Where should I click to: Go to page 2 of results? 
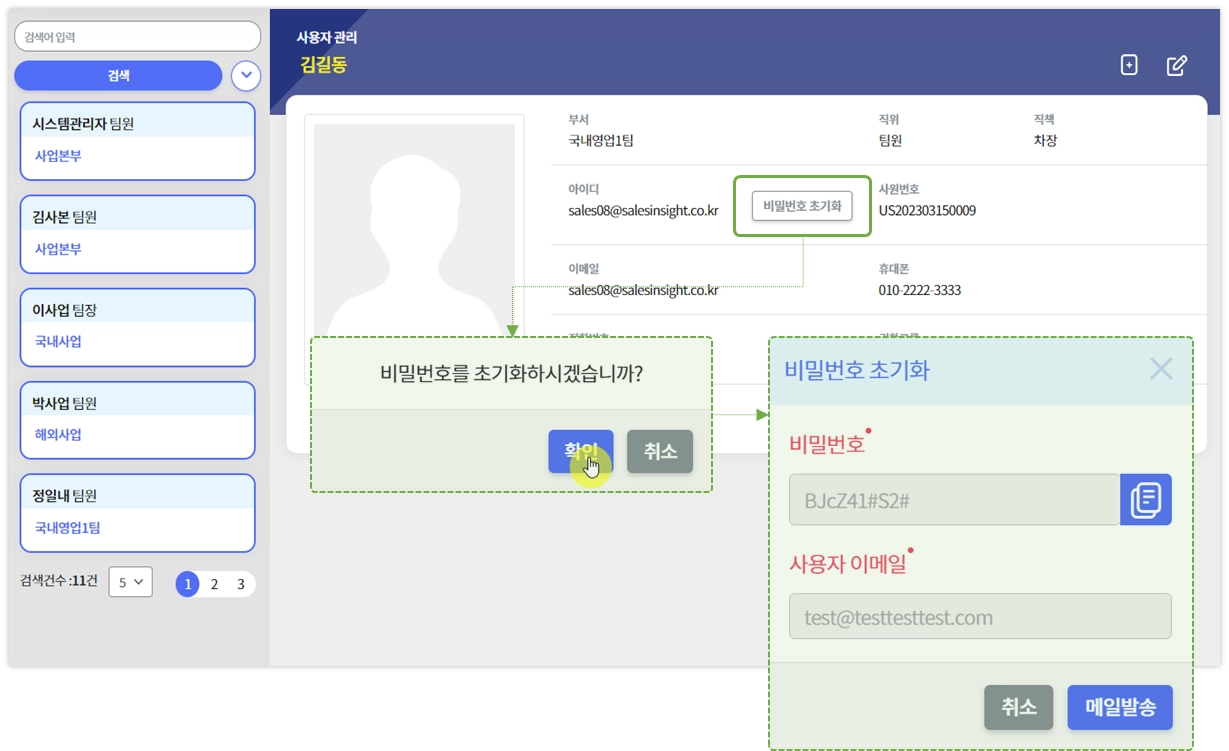click(x=214, y=584)
